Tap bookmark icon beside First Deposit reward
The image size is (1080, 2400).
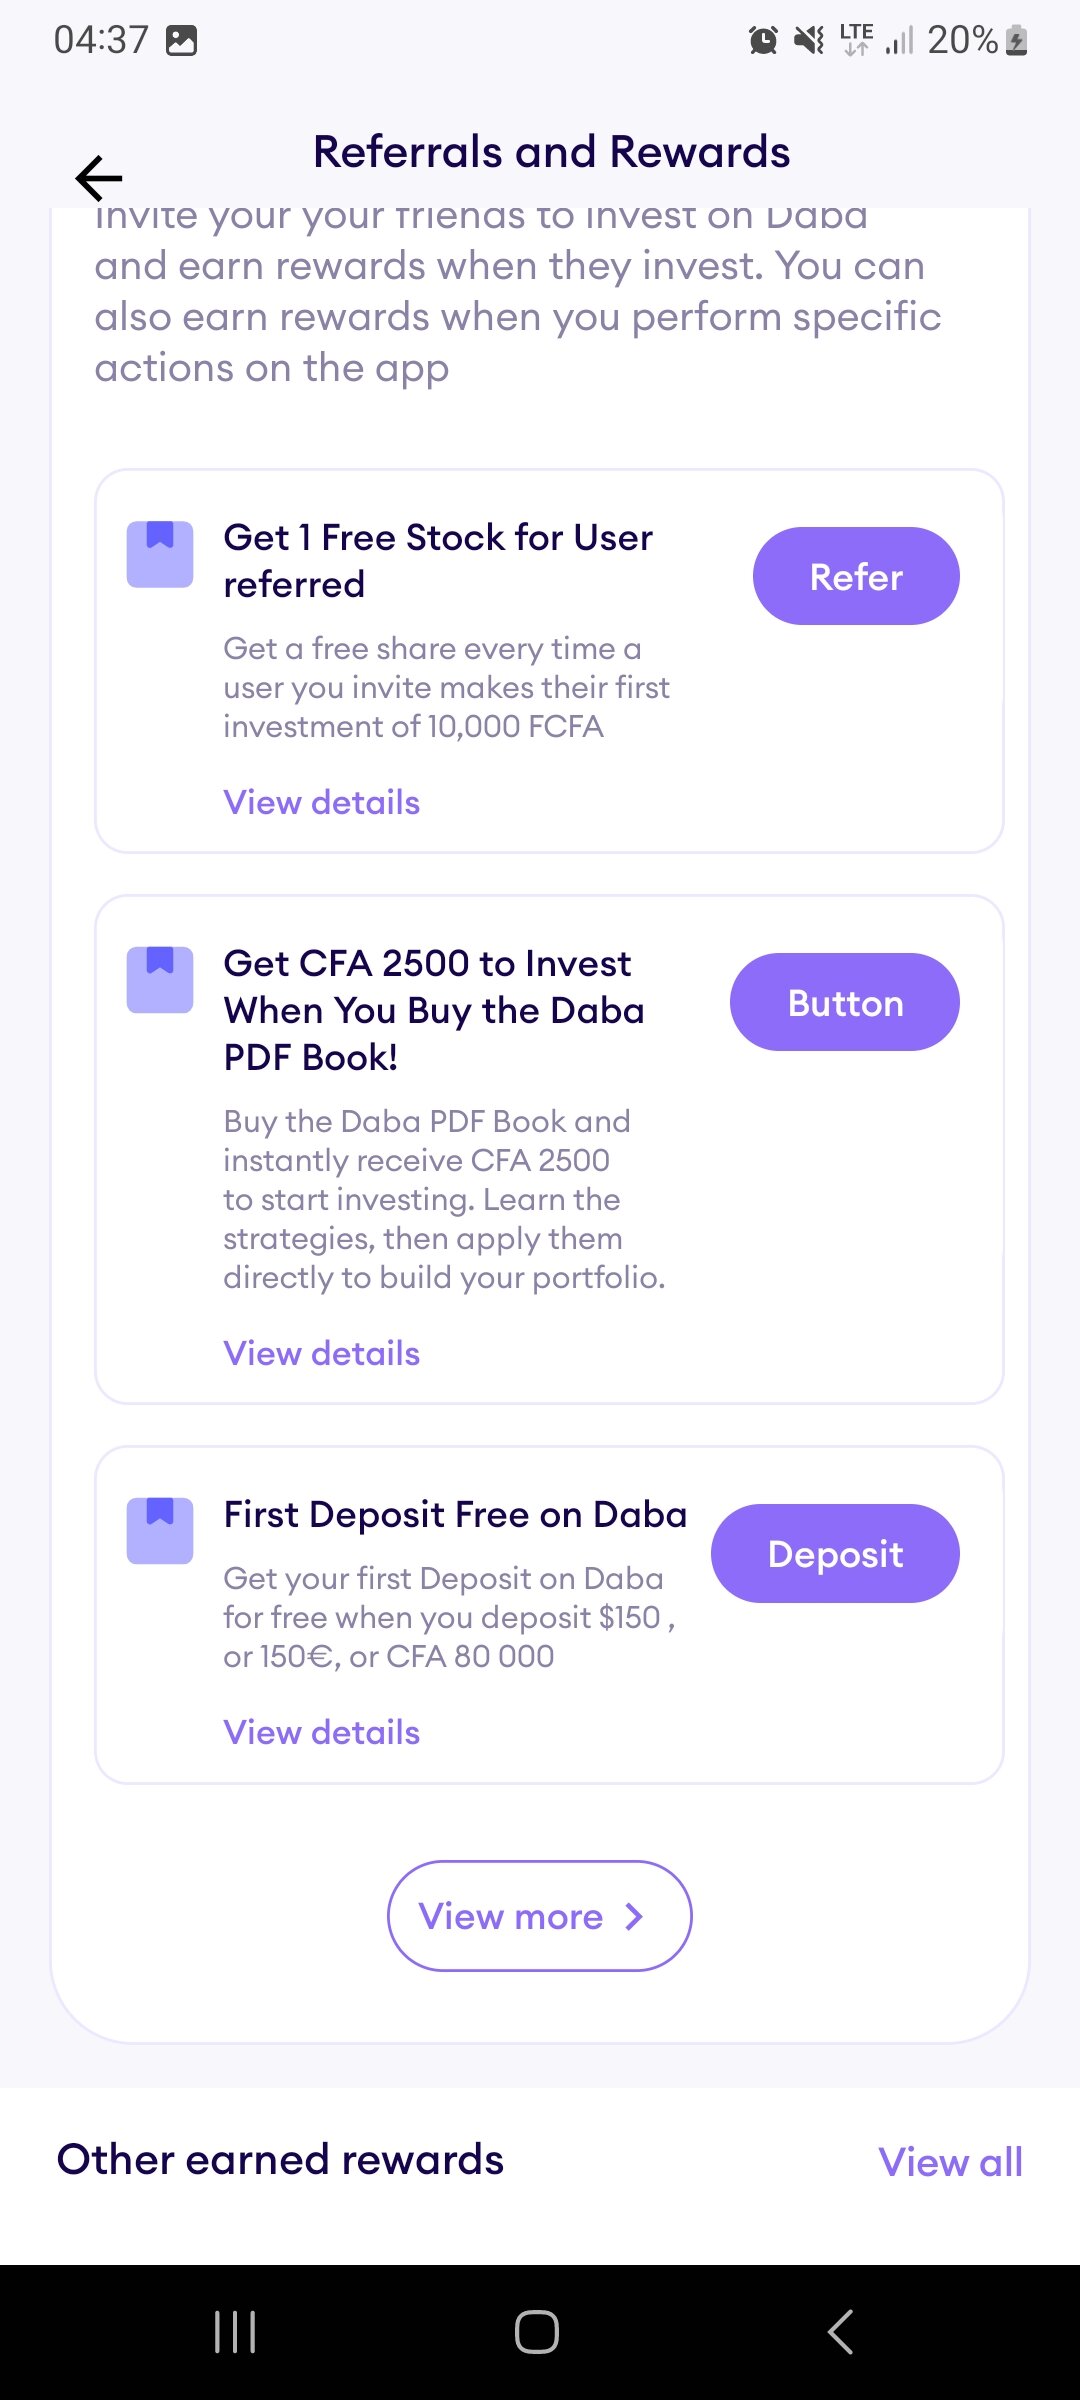pos(160,1531)
